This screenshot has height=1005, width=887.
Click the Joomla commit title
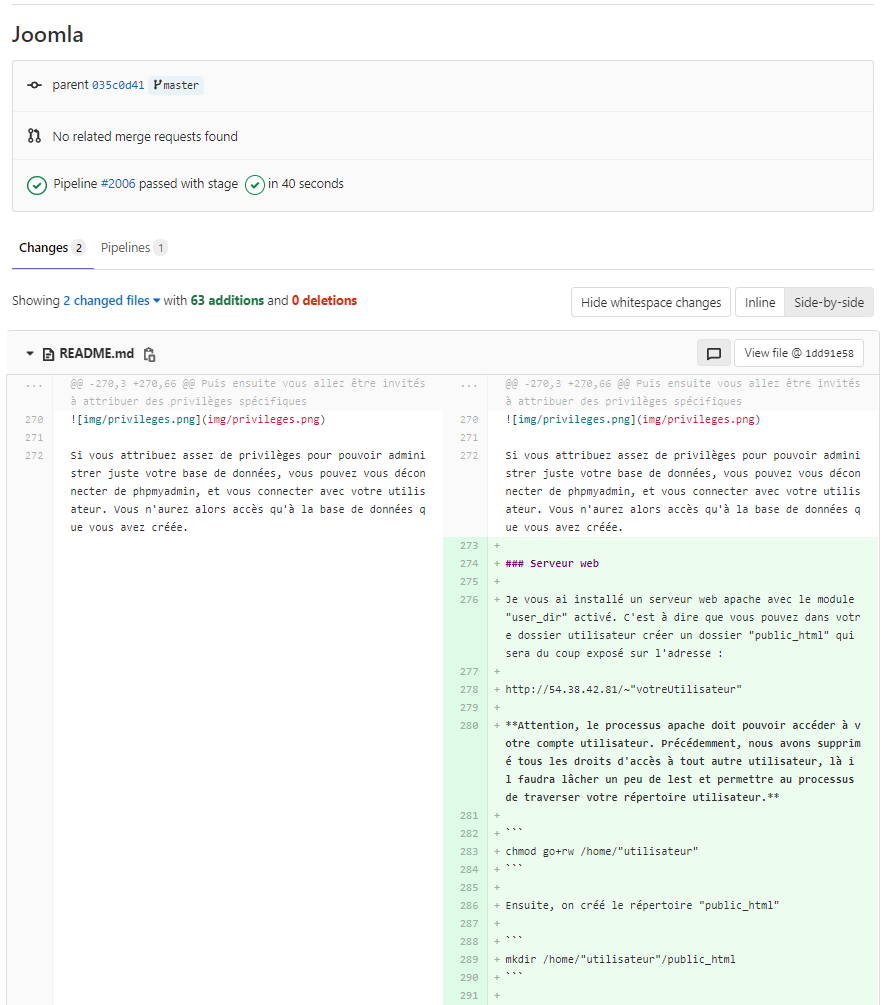click(47, 35)
